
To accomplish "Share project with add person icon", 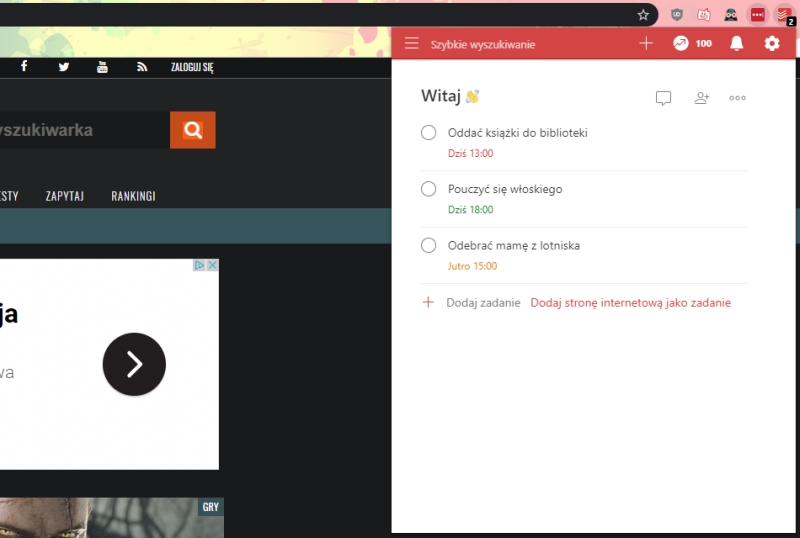I will tap(702, 98).
